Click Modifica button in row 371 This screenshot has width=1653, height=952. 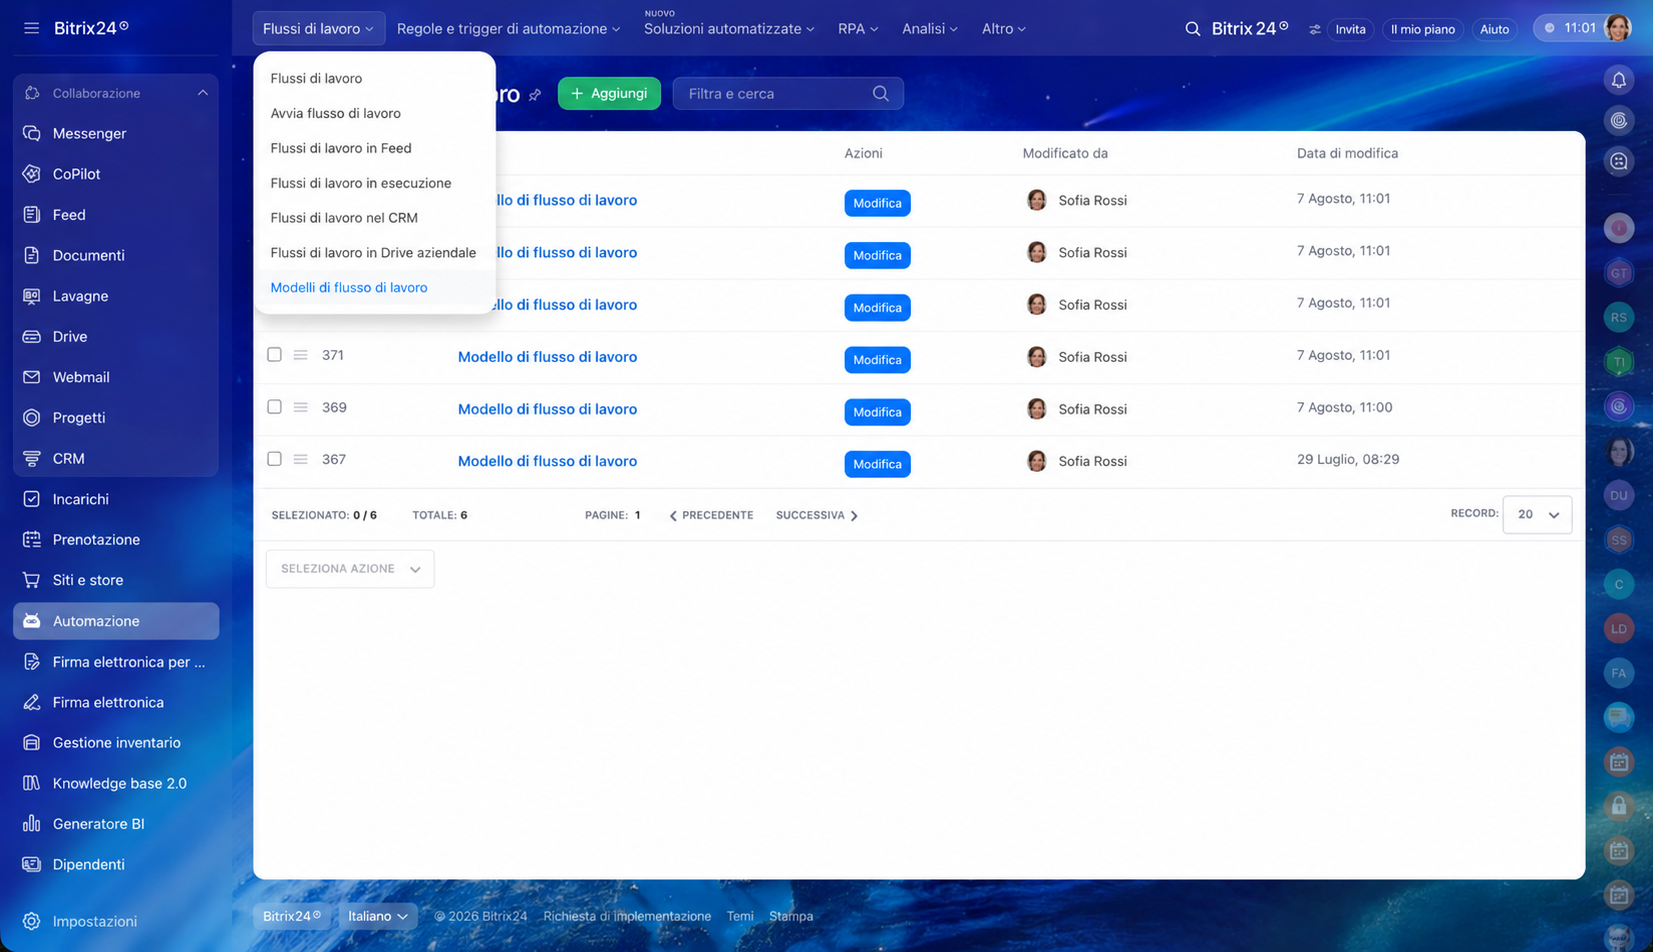click(x=877, y=360)
